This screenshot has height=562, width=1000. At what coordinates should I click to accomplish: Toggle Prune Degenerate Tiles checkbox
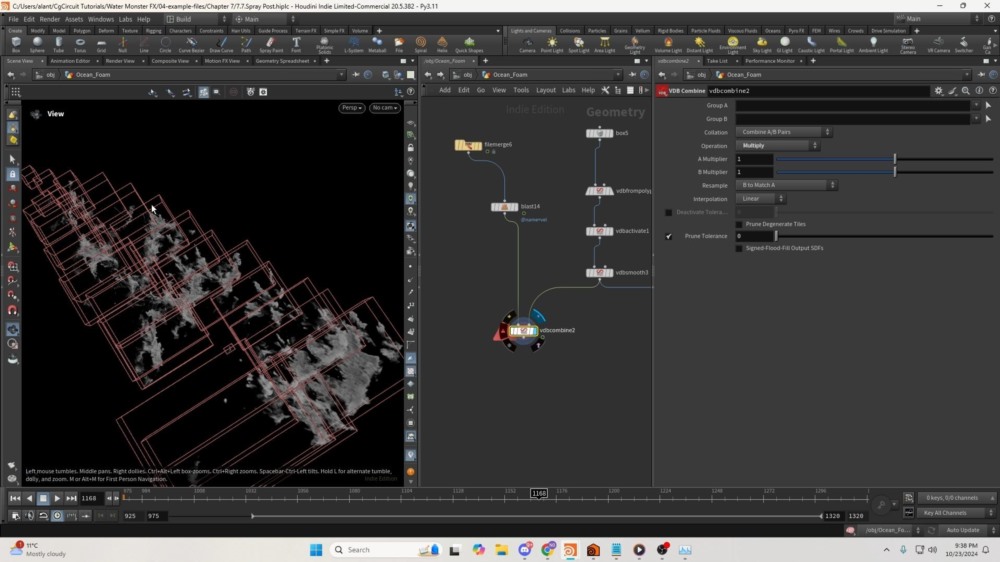739,224
